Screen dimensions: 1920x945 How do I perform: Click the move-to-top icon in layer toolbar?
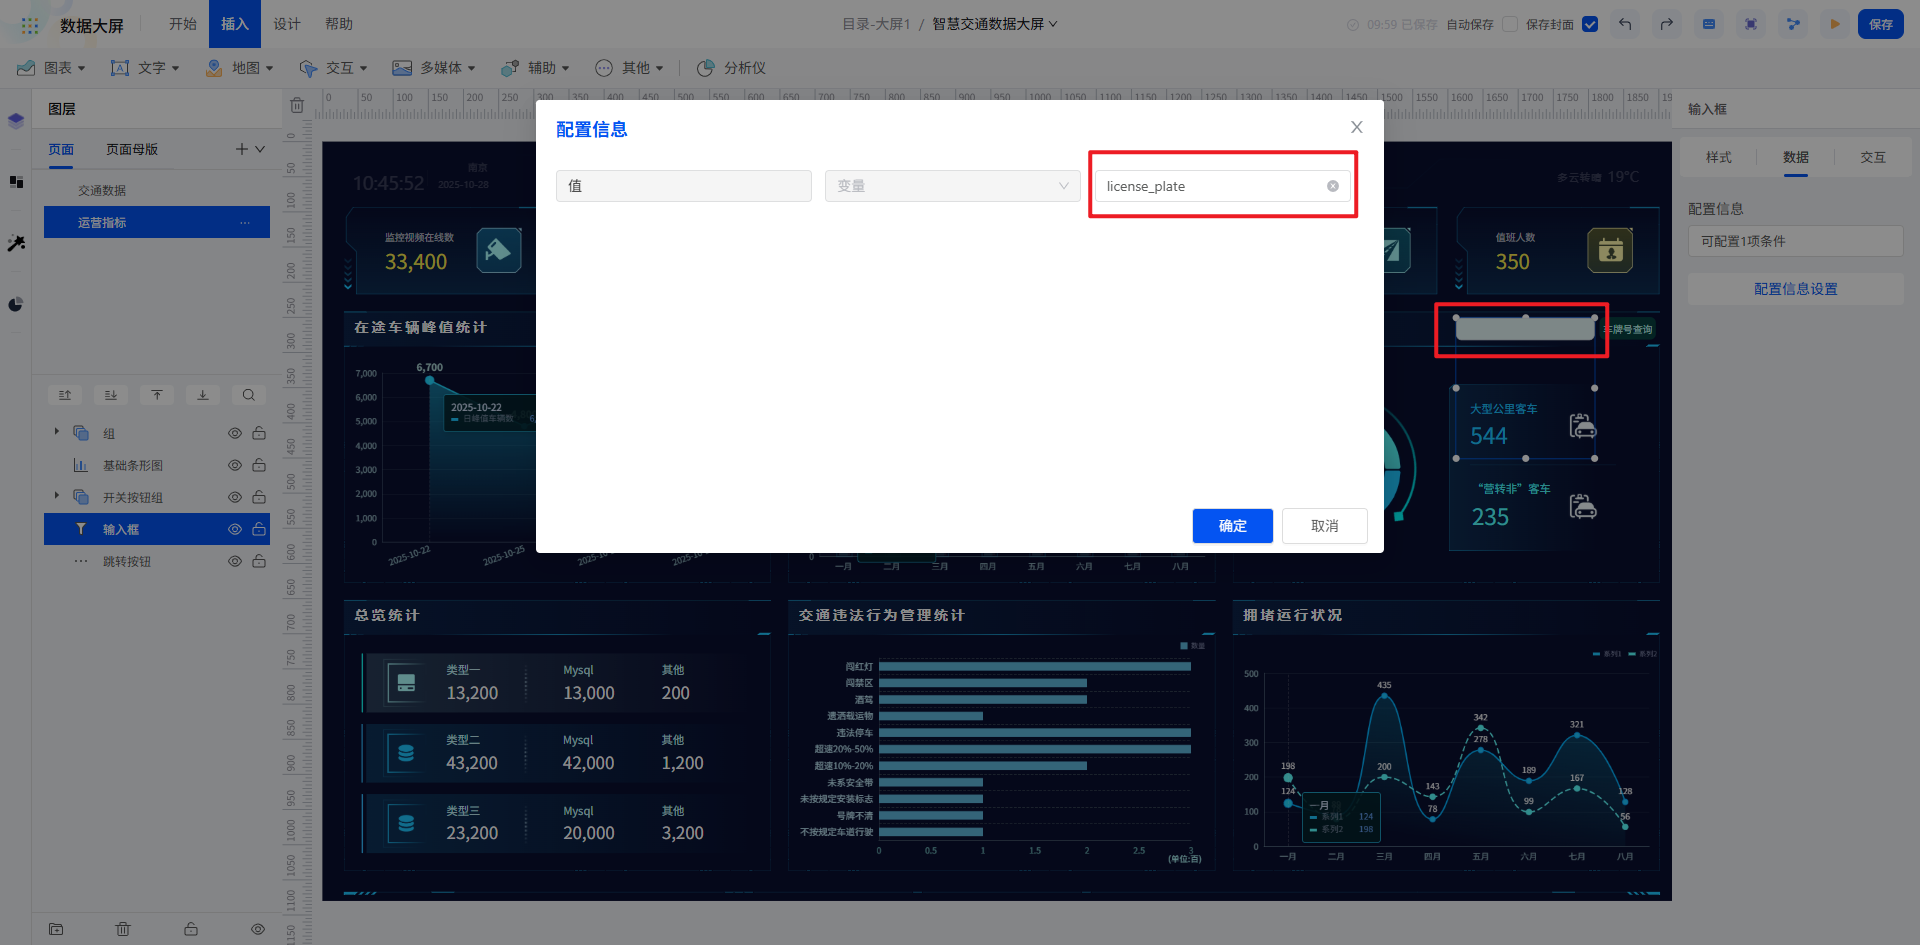[x=157, y=395]
